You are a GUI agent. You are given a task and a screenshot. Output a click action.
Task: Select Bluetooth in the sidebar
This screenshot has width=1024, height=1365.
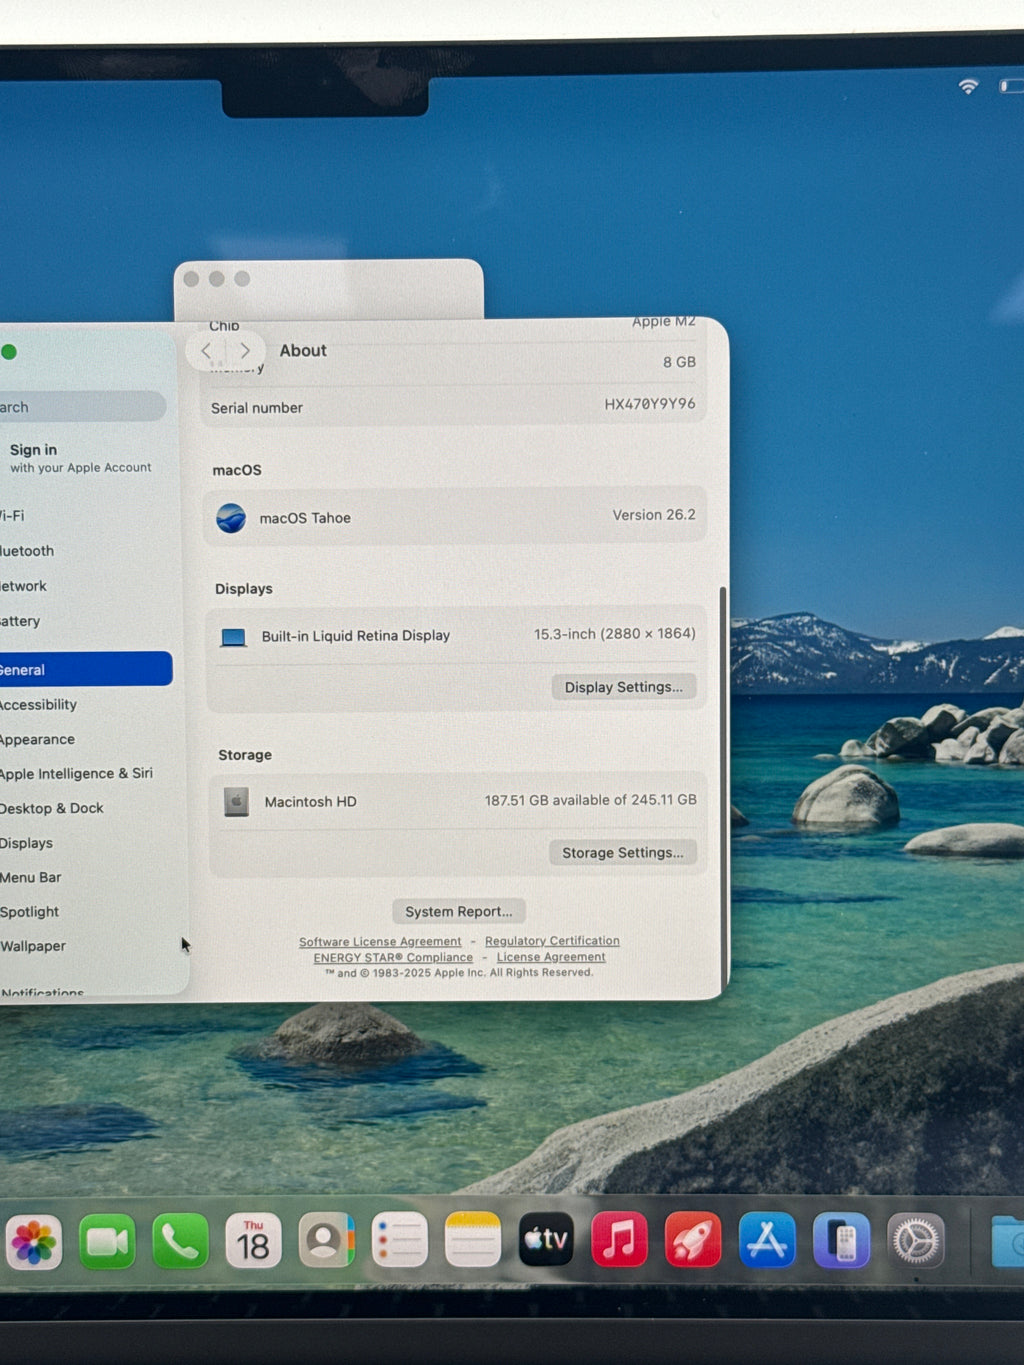point(86,551)
